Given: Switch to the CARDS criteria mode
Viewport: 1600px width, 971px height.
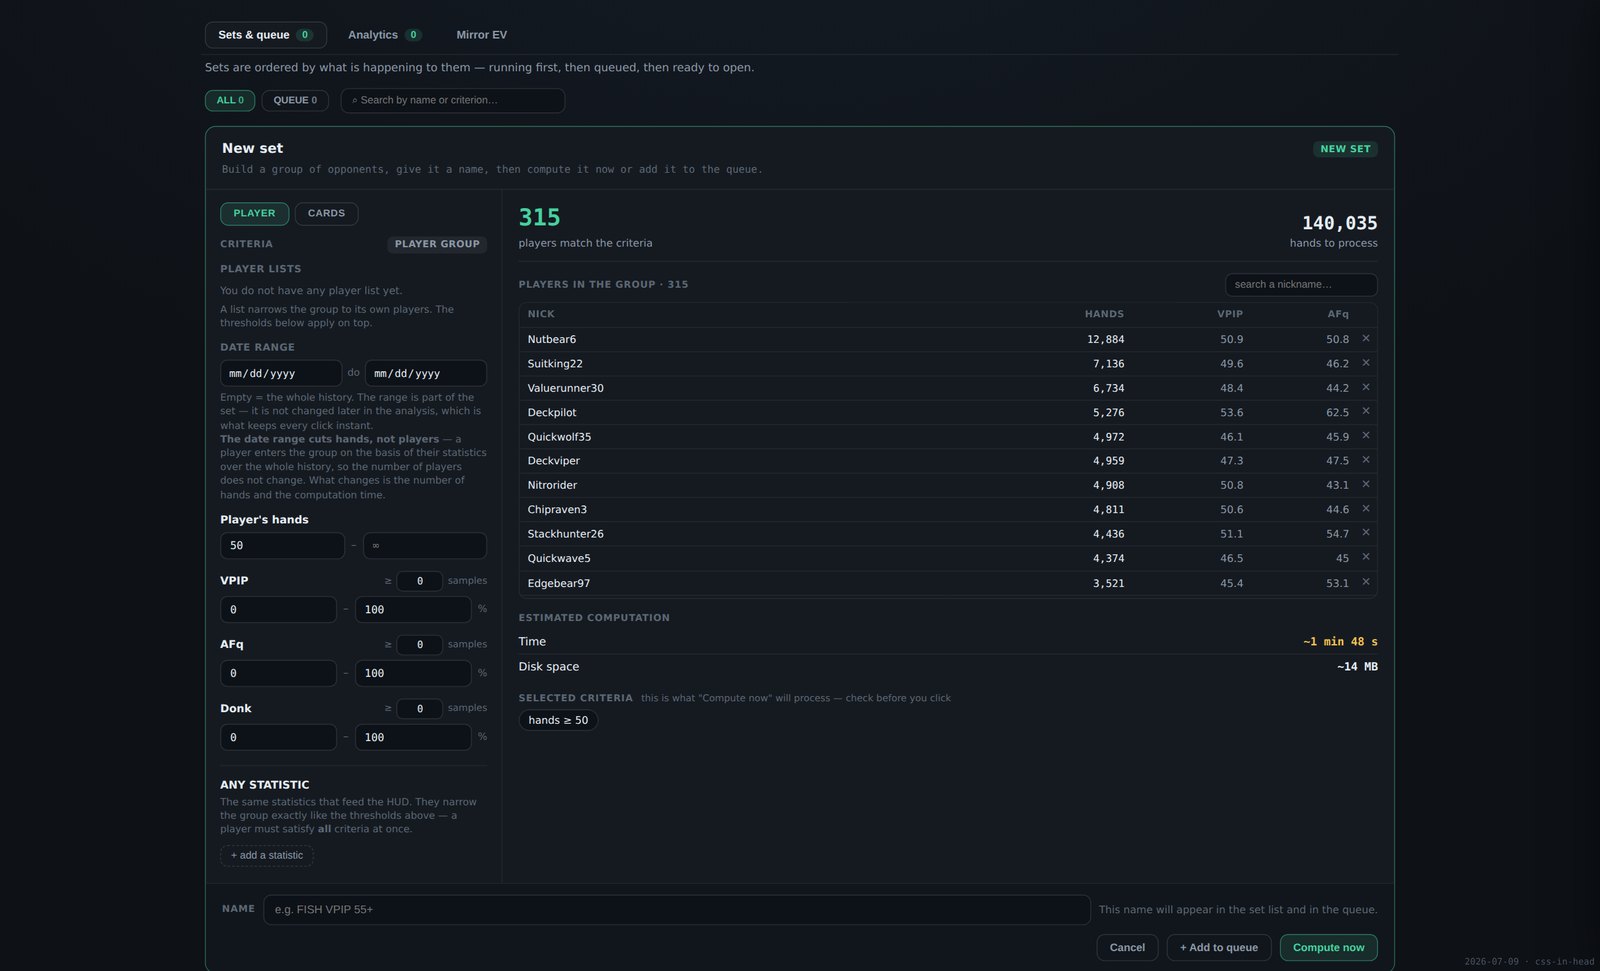Looking at the screenshot, I should coord(326,213).
